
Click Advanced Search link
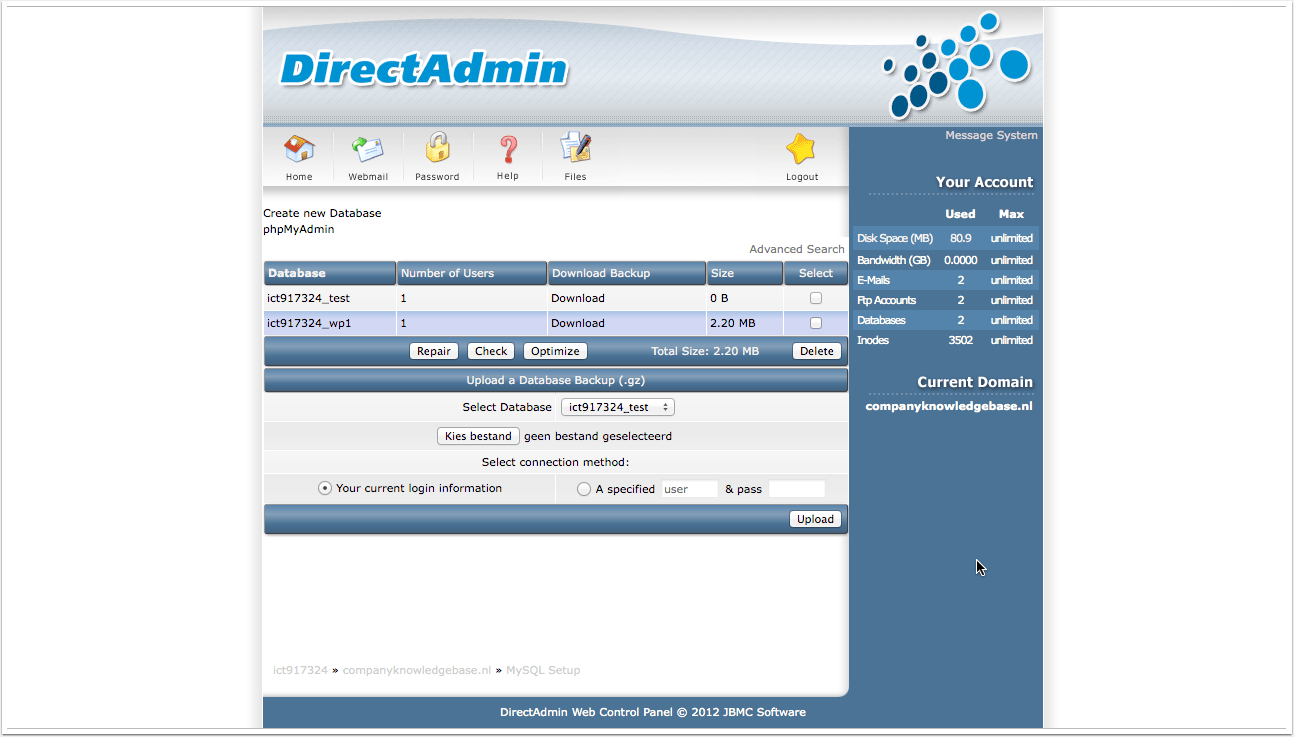click(797, 249)
